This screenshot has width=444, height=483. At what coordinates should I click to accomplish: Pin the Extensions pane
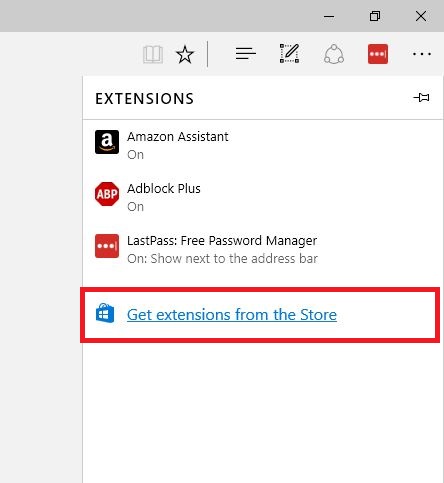(x=422, y=98)
